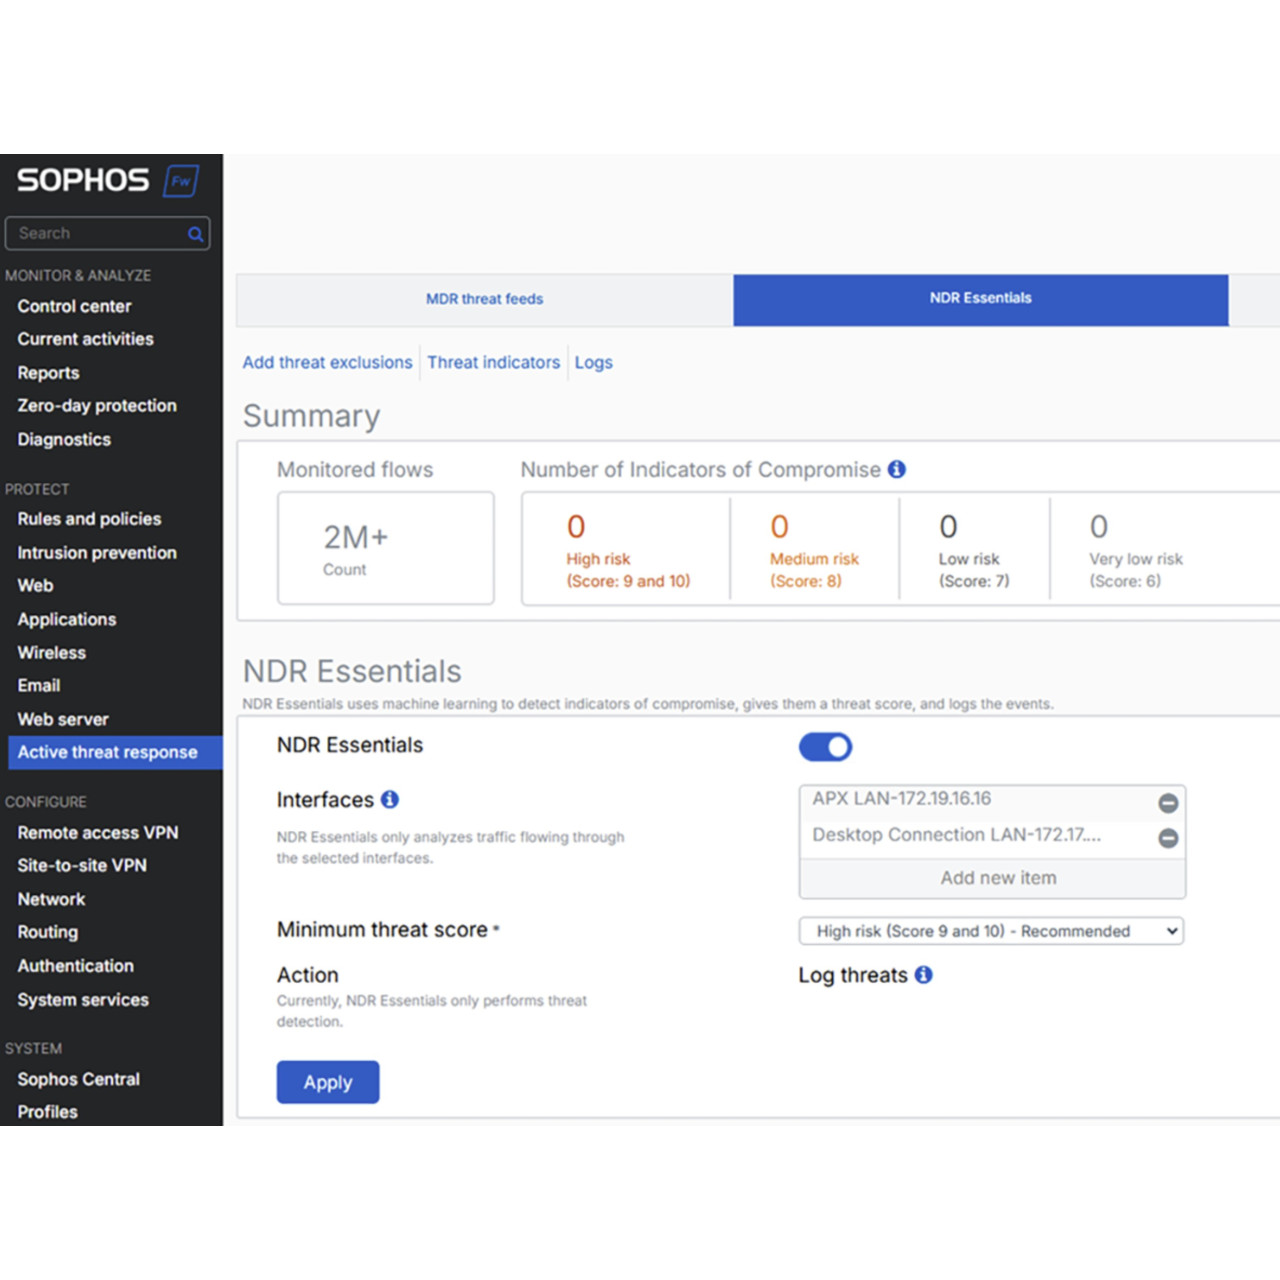
Task: Go to Network configuration
Action: click(x=51, y=899)
